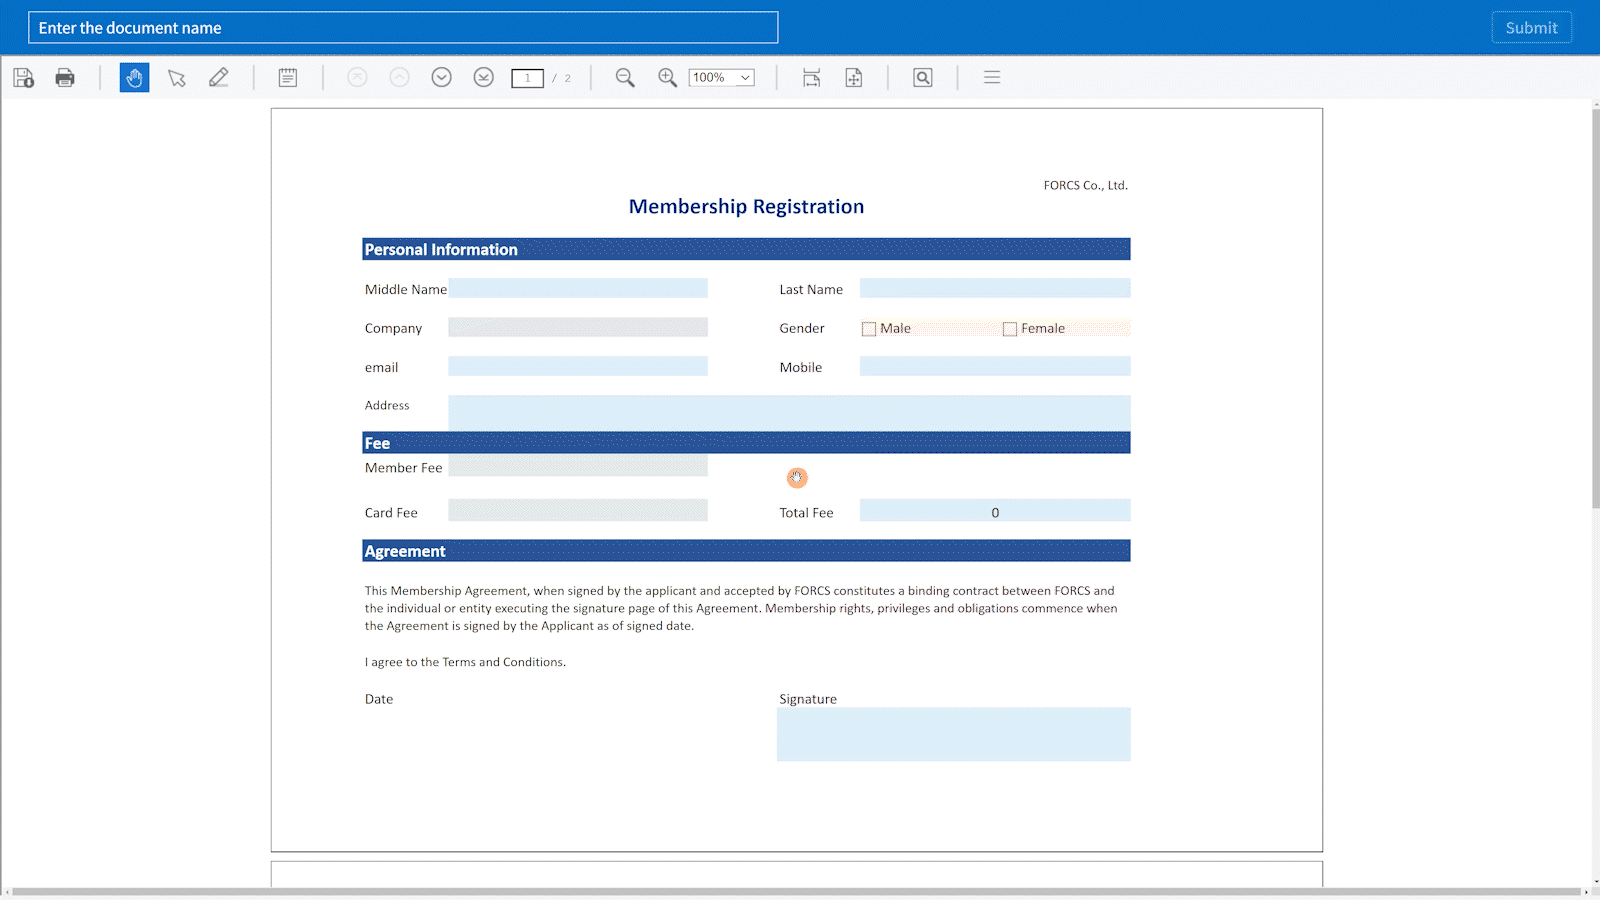The height and width of the screenshot is (900, 1600).
Task: Click the Submit button
Action: (x=1531, y=28)
